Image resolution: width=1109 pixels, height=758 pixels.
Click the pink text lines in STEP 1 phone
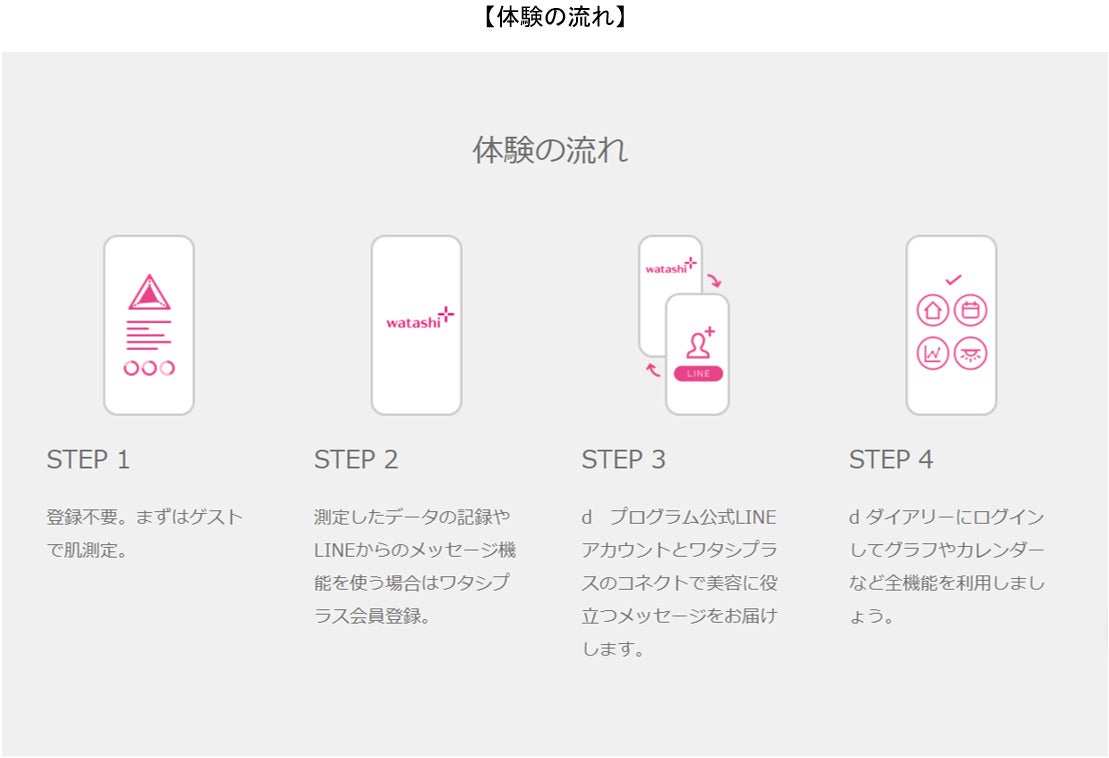[x=149, y=335]
